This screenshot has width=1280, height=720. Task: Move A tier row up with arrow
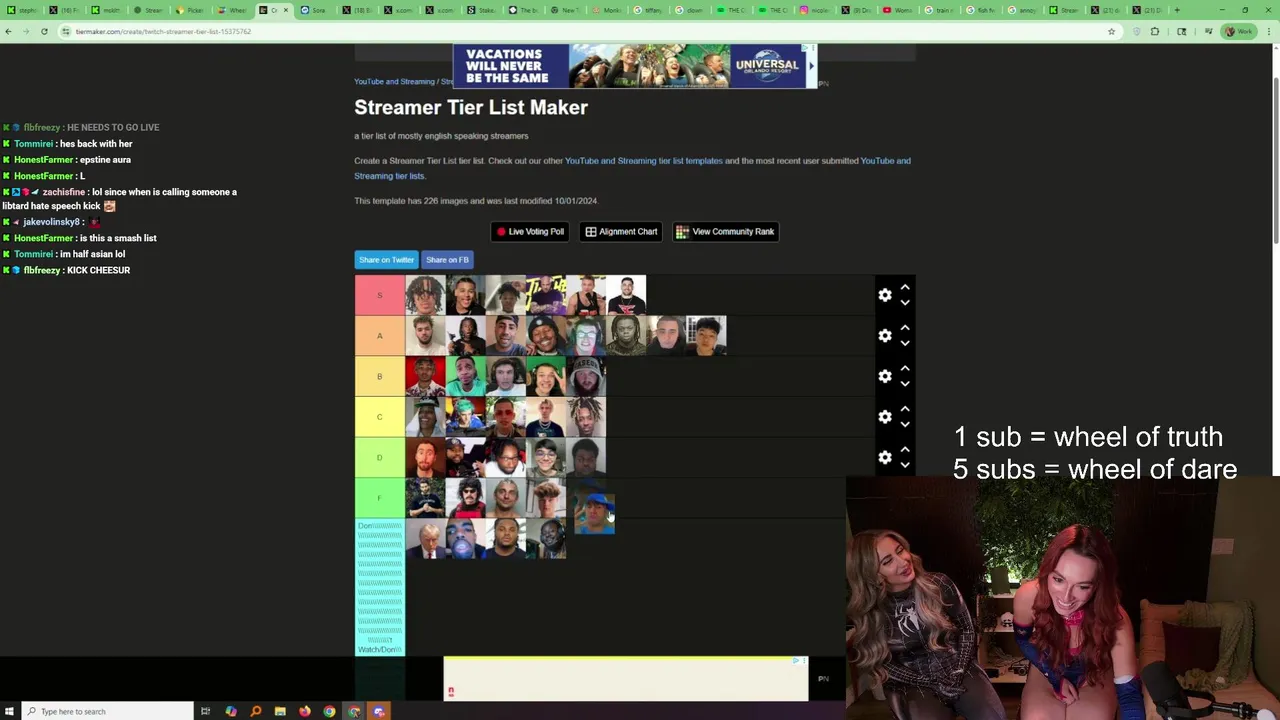pos(905,327)
